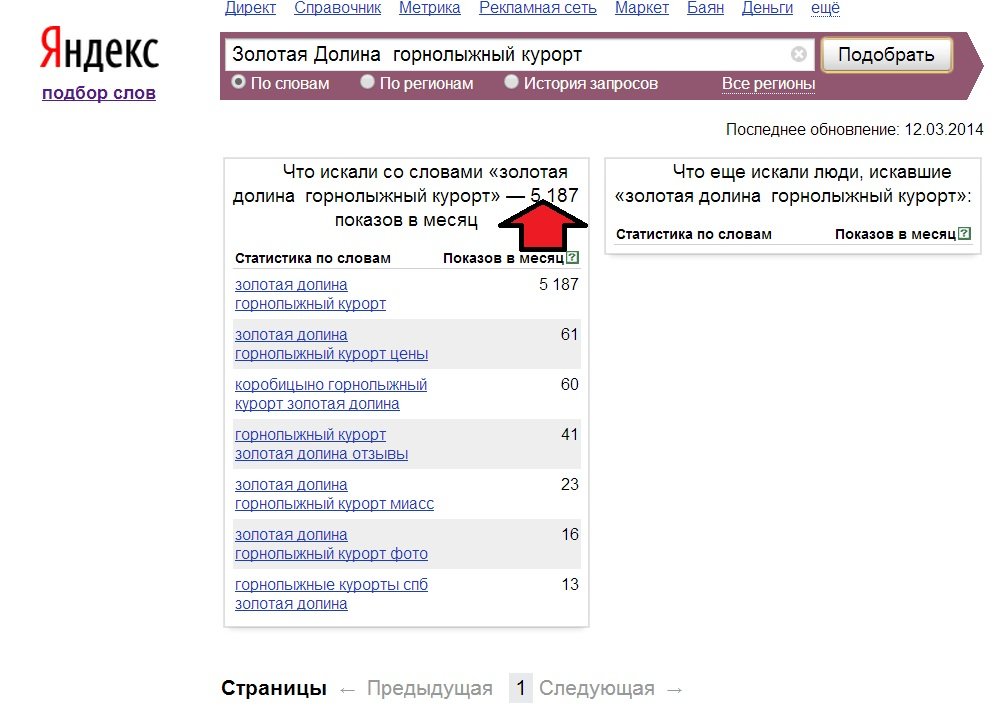
Task: Open the 'Все регионы' region selector
Action: click(768, 83)
